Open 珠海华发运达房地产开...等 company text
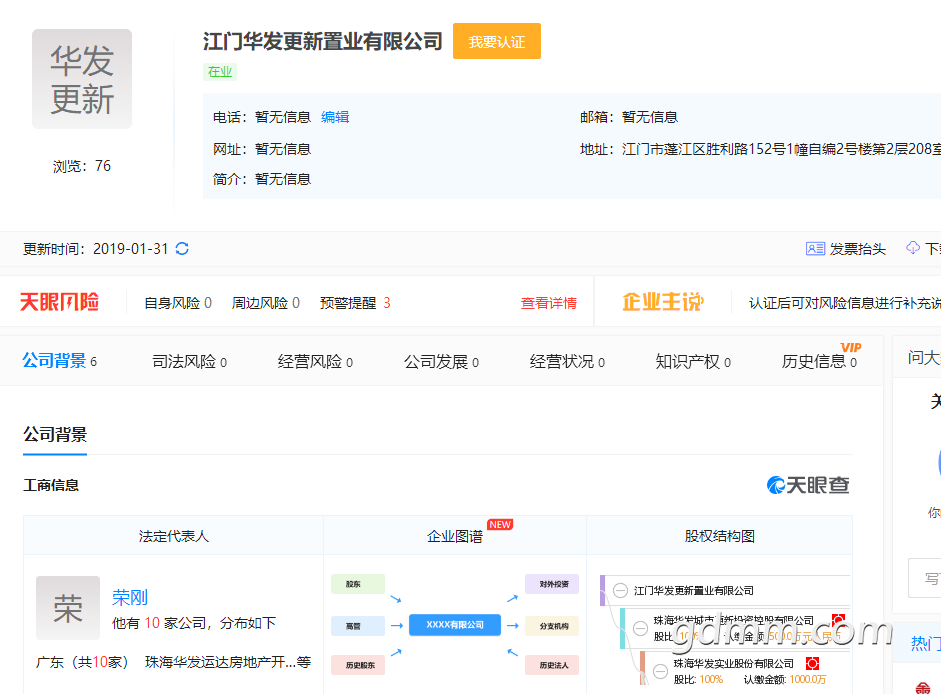 pos(228,662)
